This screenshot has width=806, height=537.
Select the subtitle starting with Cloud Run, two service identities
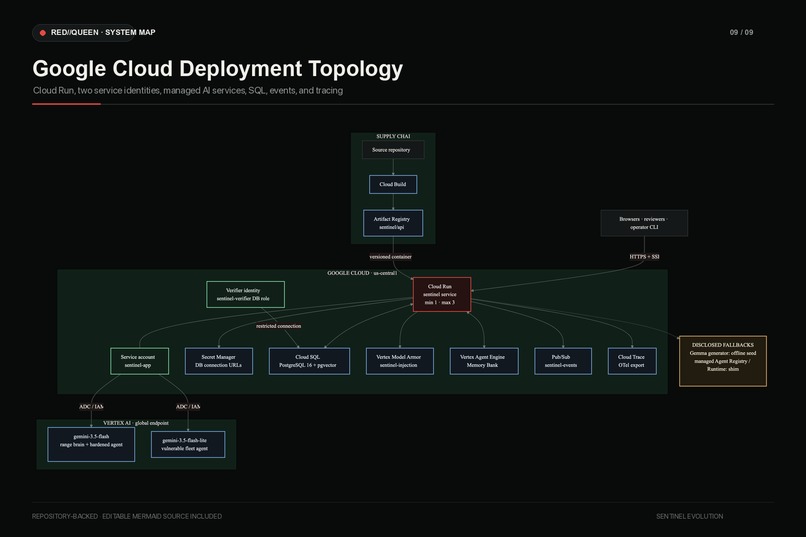click(x=188, y=90)
